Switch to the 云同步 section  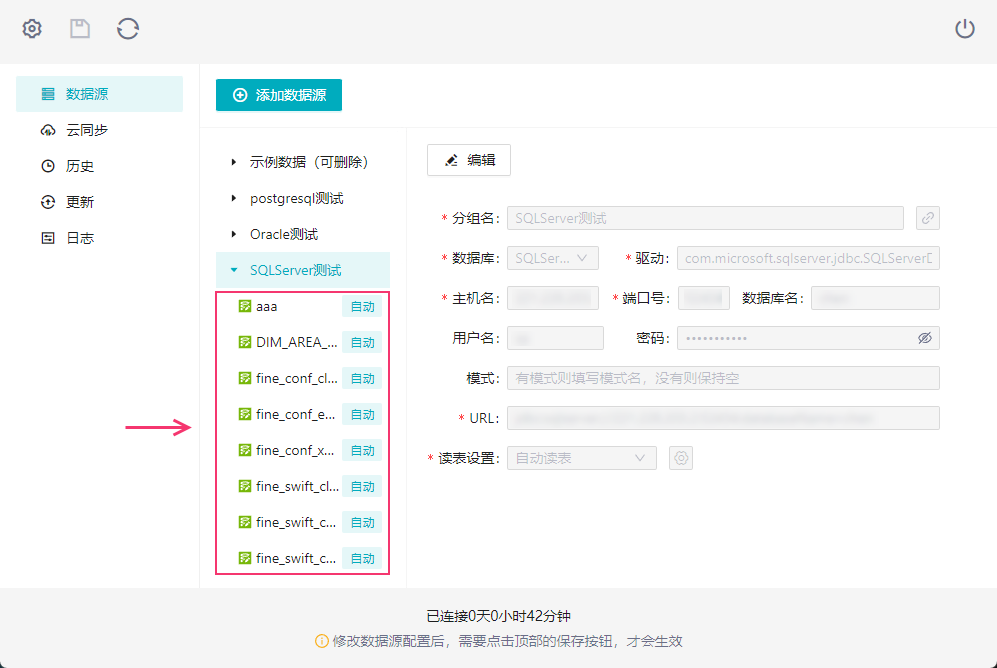point(99,130)
